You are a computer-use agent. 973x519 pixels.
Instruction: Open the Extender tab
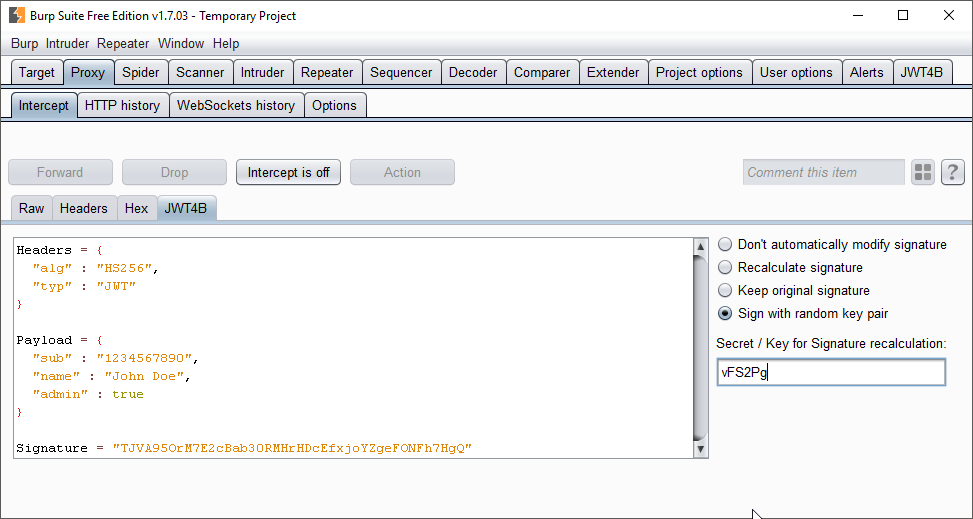(x=613, y=72)
